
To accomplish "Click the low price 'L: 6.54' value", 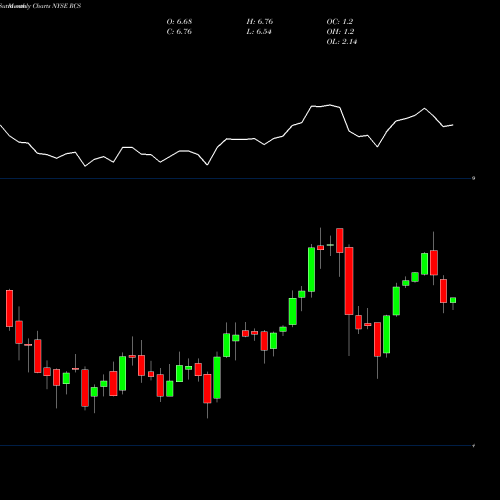I will pyautogui.click(x=259, y=32).
